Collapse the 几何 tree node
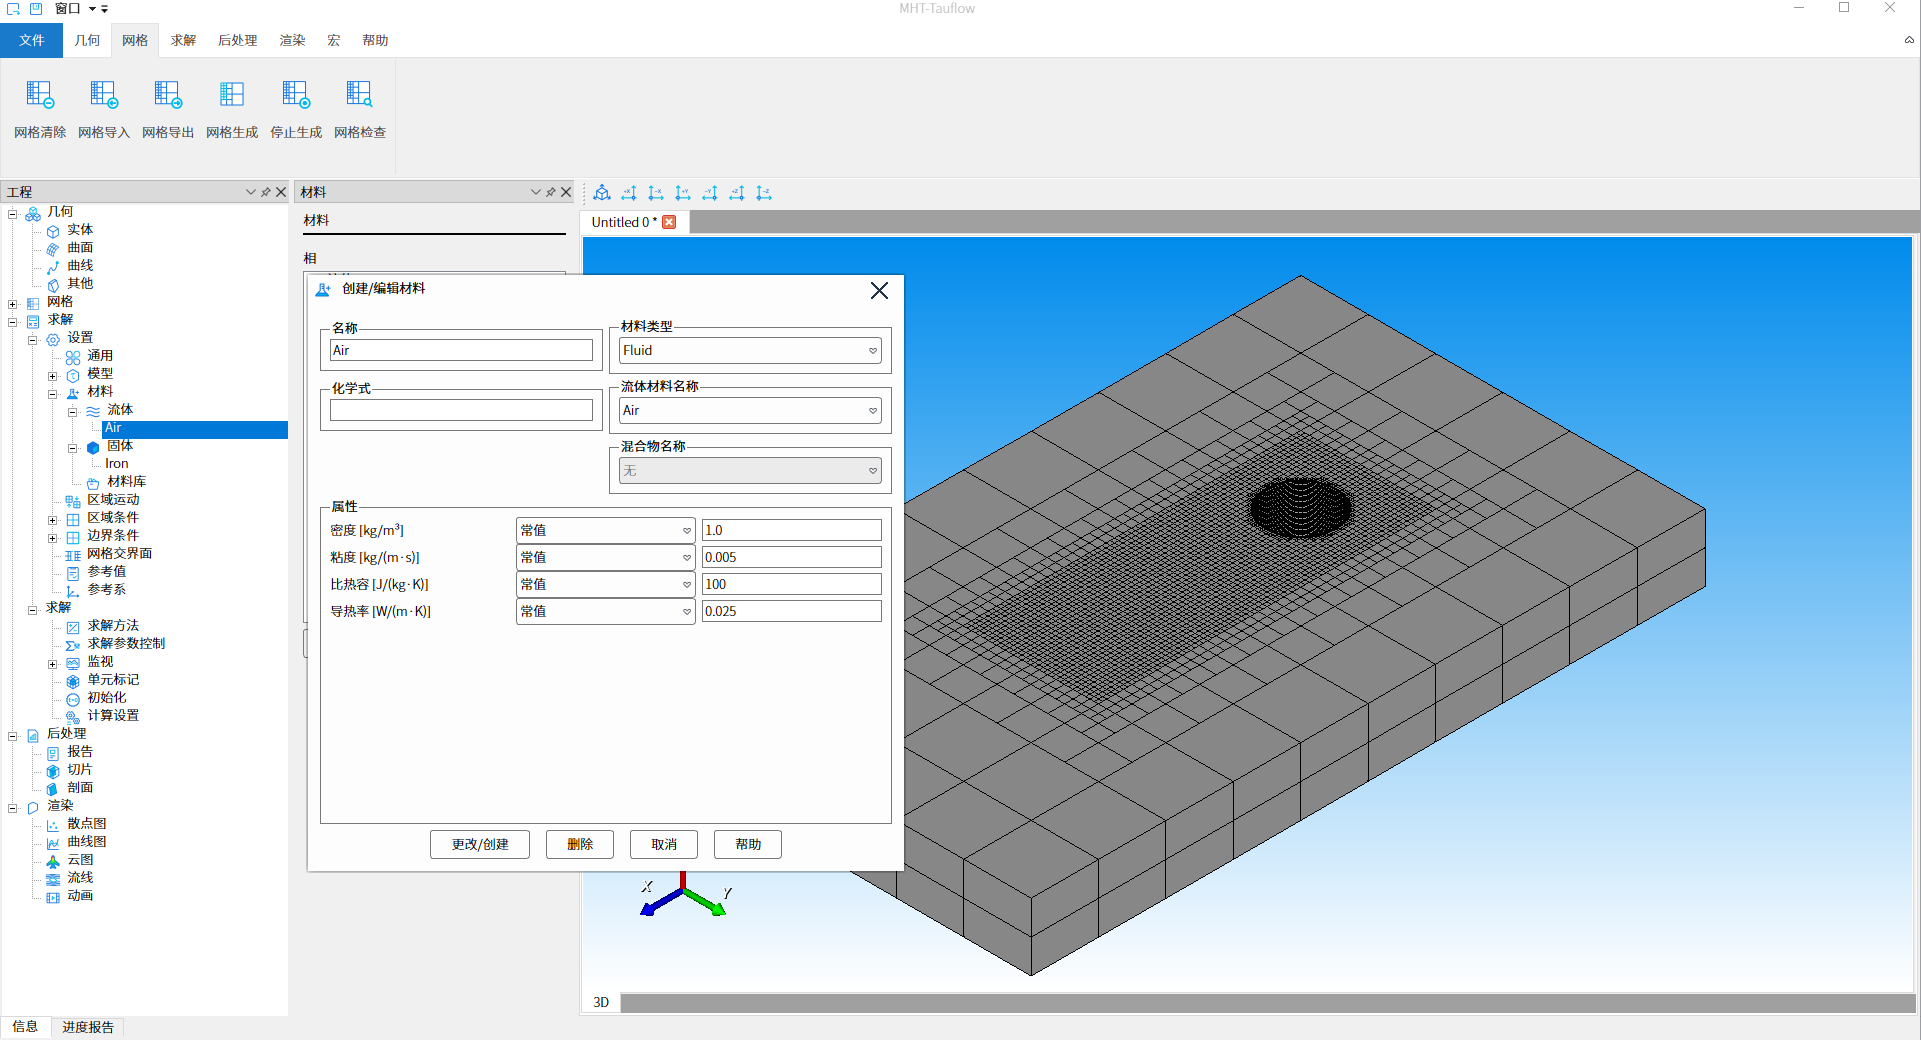The image size is (1921, 1040). point(13,214)
